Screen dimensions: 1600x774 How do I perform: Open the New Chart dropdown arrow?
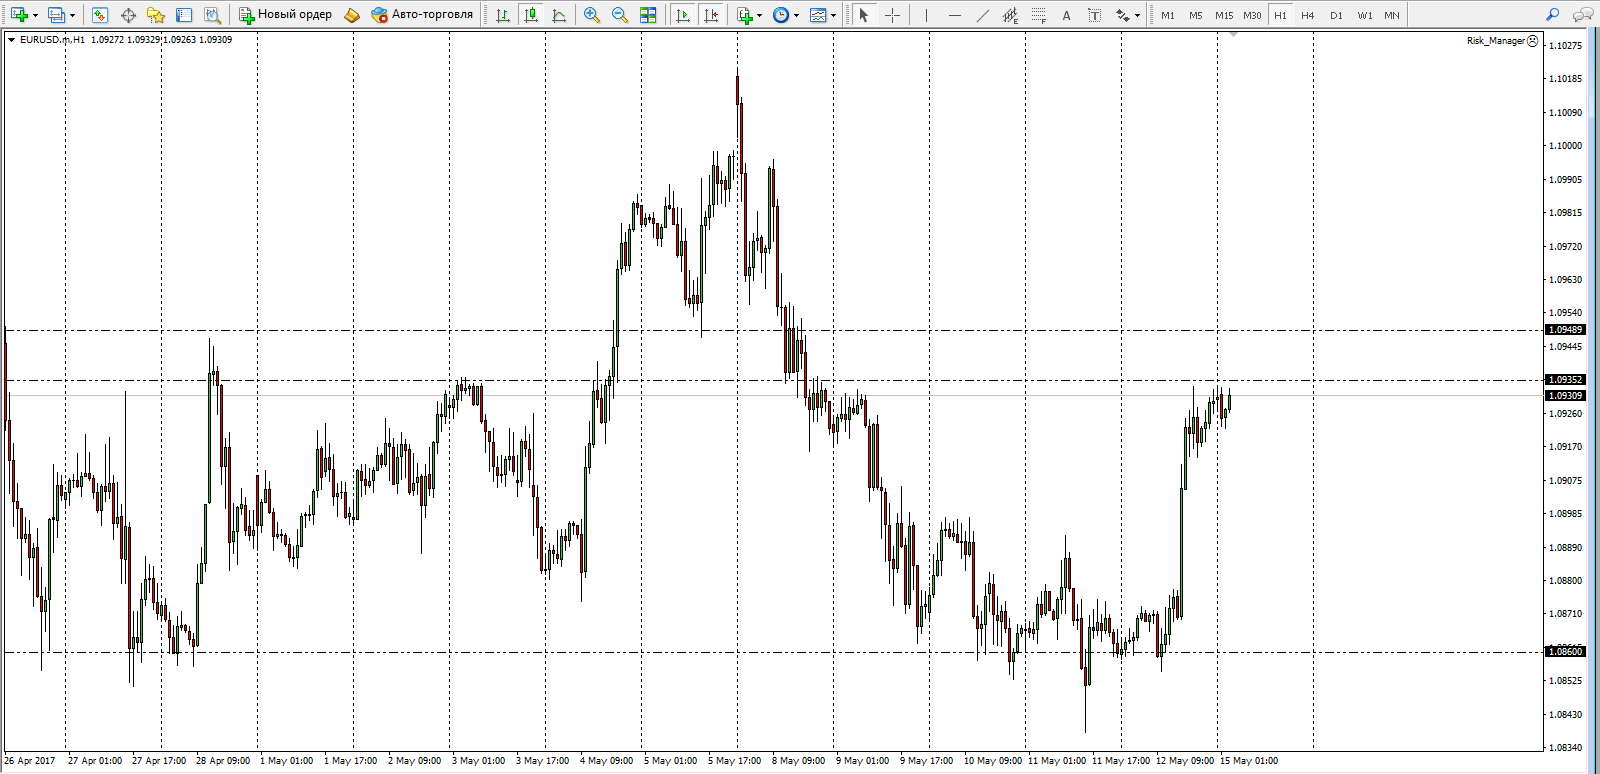(x=35, y=15)
